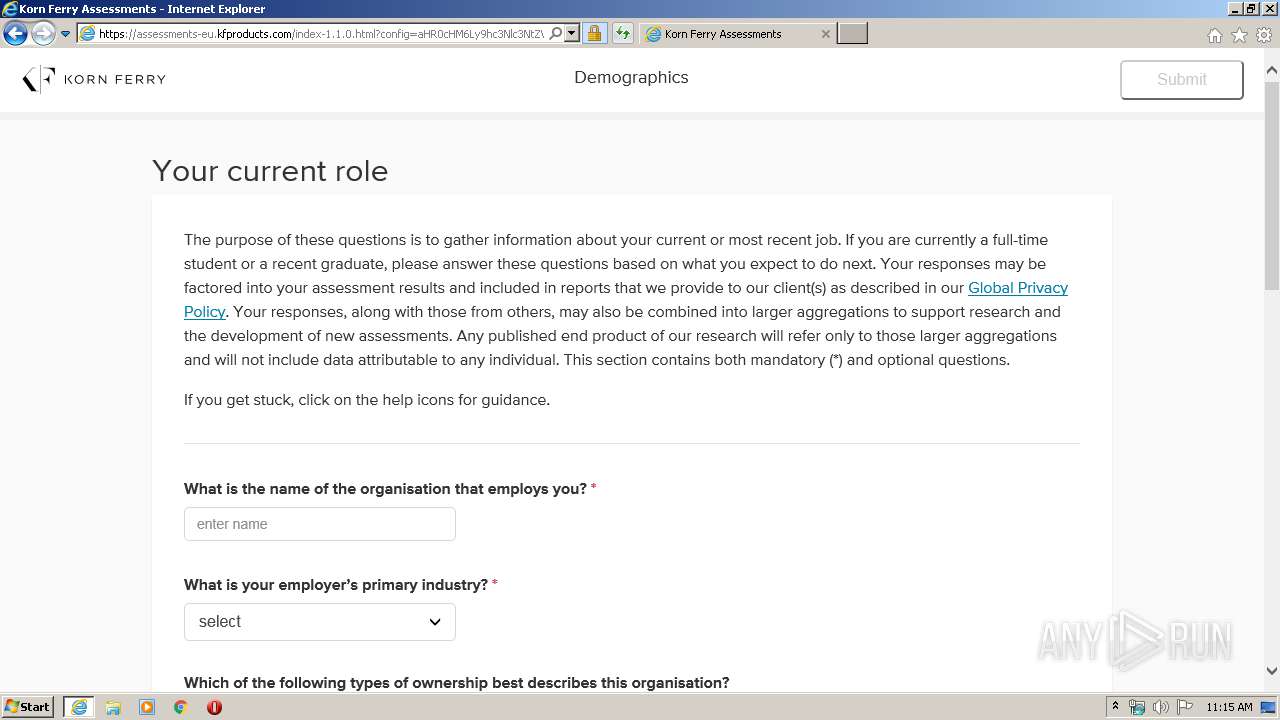Click the page icon in address bar
Viewport: 1280px width, 720px height.
(87, 34)
